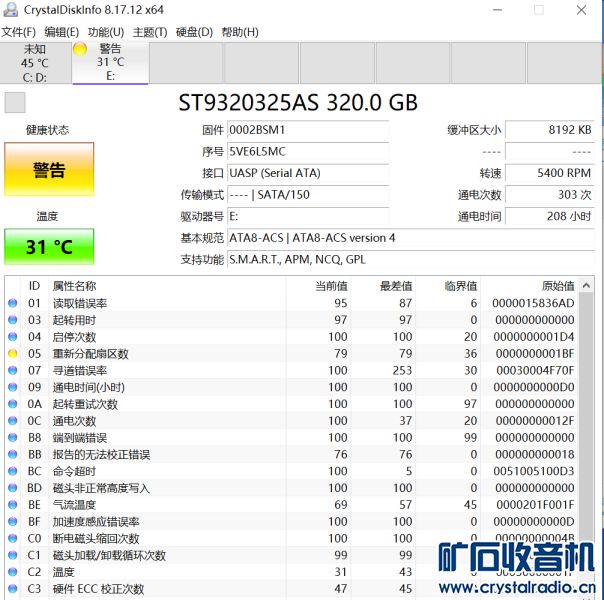Click the 序号 serial number field
The image size is (604, 600).
[308, 152]
